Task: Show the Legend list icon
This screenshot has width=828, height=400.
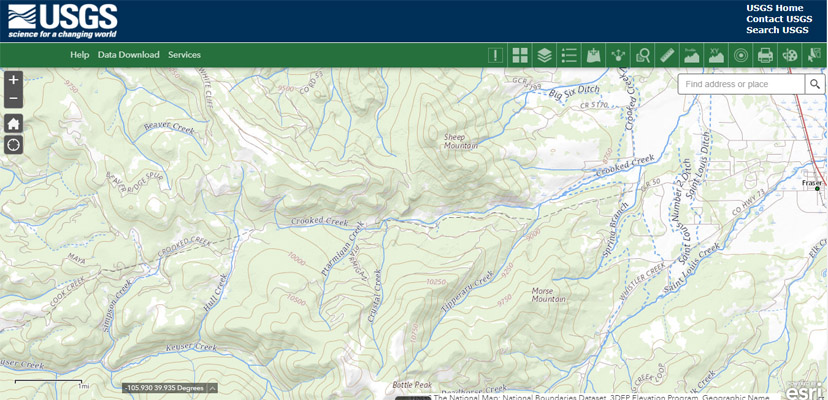Action: pyautogui.click(x=569, y=55)
